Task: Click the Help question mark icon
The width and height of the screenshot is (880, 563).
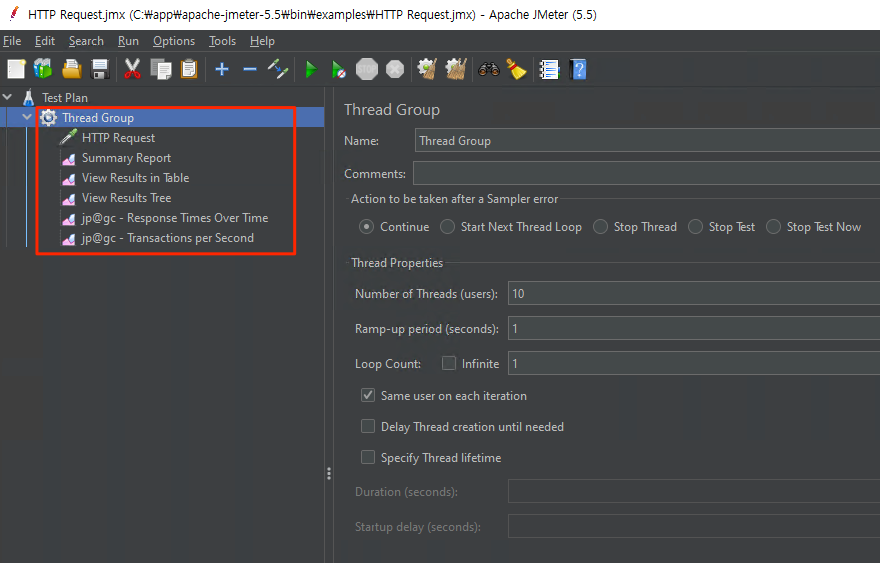Action: (578, 70)
